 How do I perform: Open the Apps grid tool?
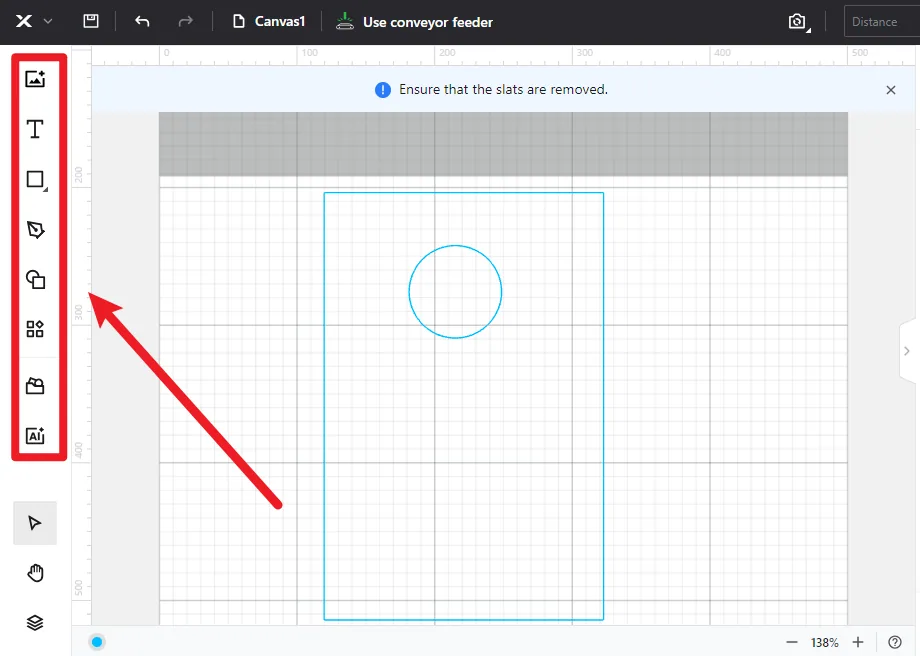(35, 329)
